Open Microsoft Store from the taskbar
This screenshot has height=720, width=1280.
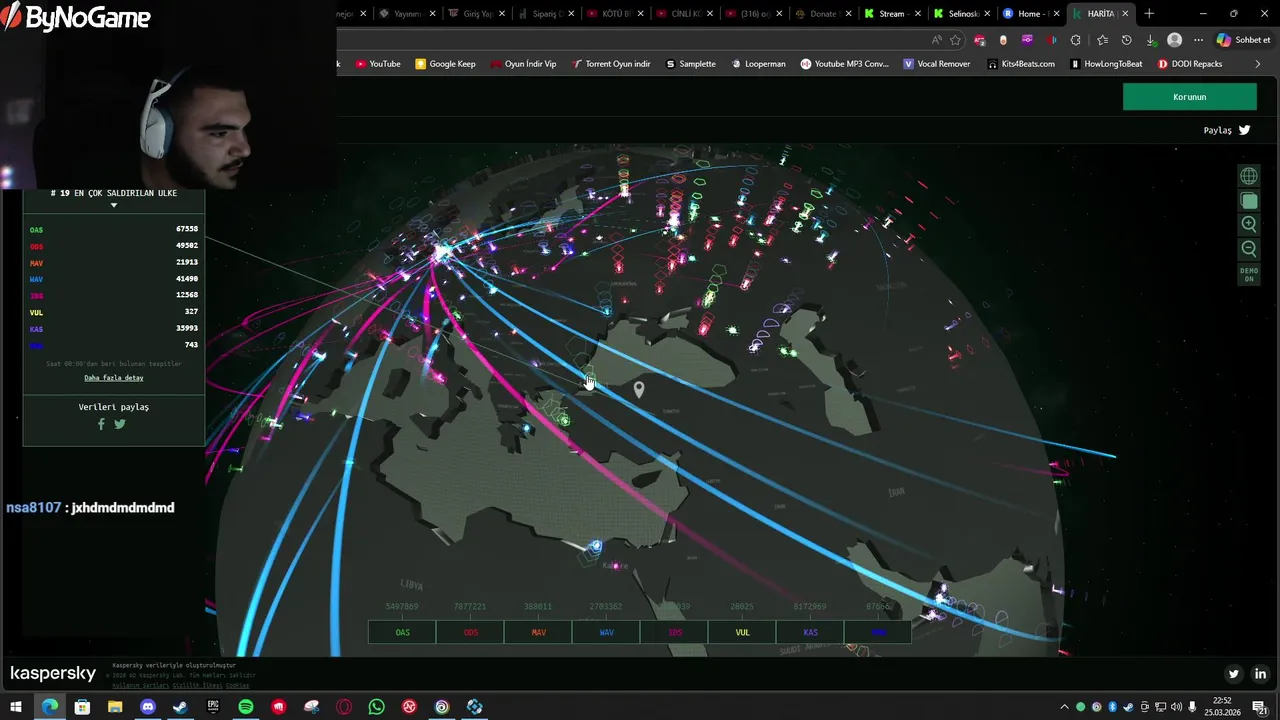pos(82,707)
